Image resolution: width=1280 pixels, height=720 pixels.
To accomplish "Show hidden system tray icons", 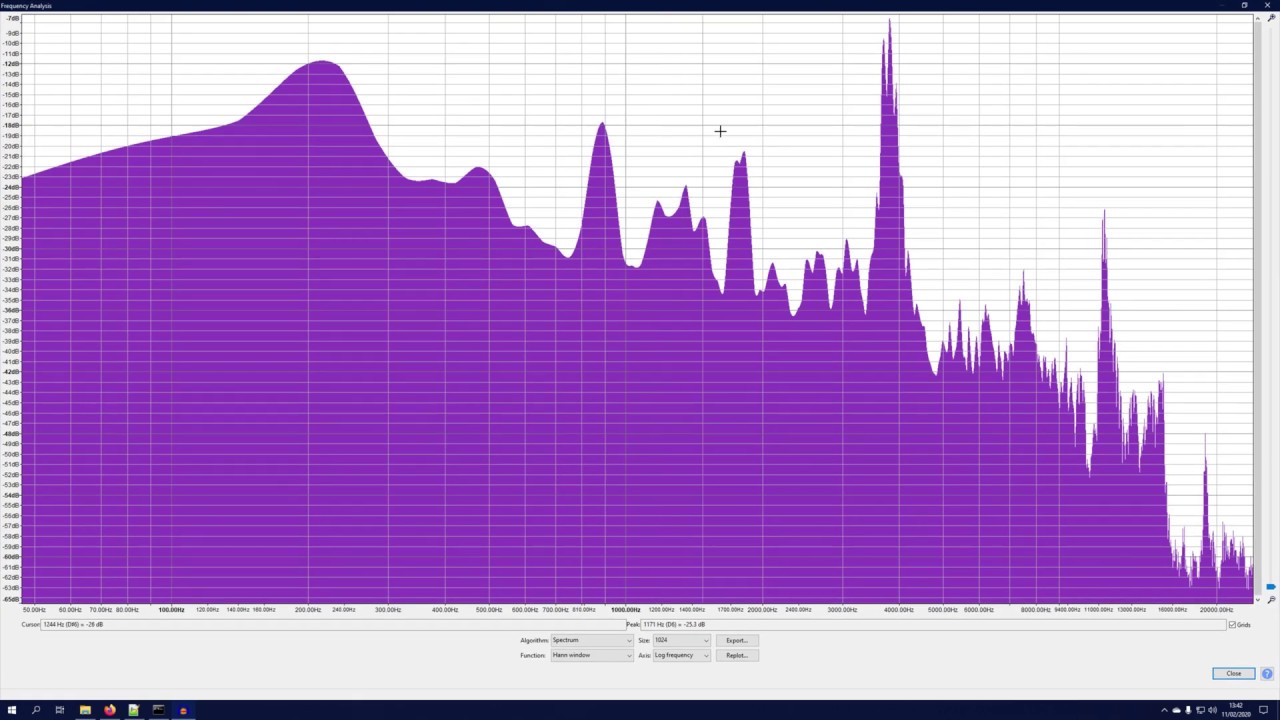I will [x=1164, y=710].
